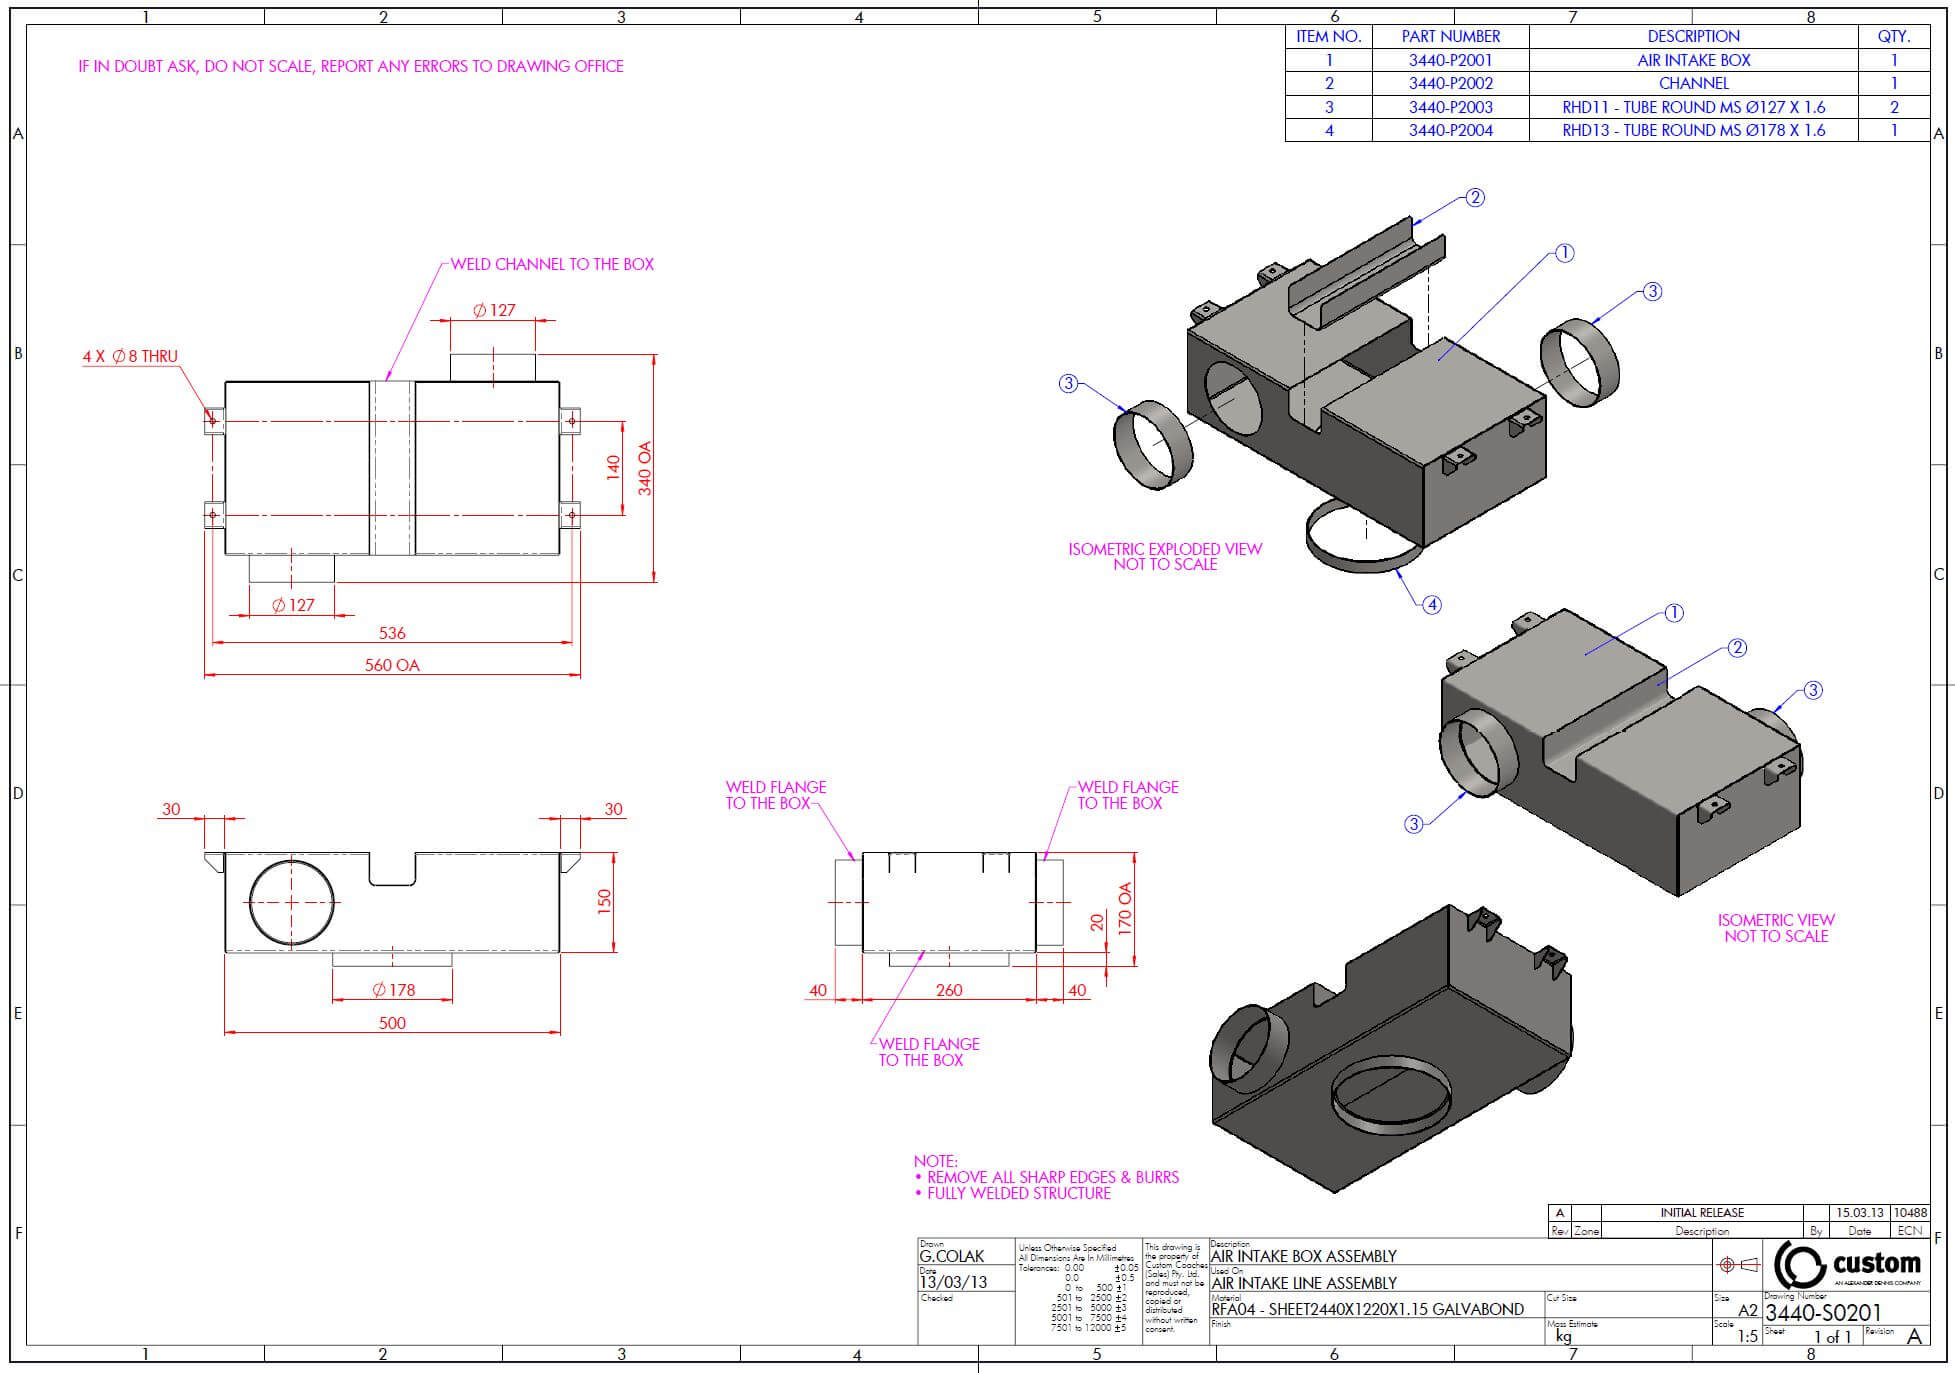Viewport: 1955px width, 1373px height.
Task: Select part number 3440-P2002
Action: pyautogui.click(x=1450, y=83)
